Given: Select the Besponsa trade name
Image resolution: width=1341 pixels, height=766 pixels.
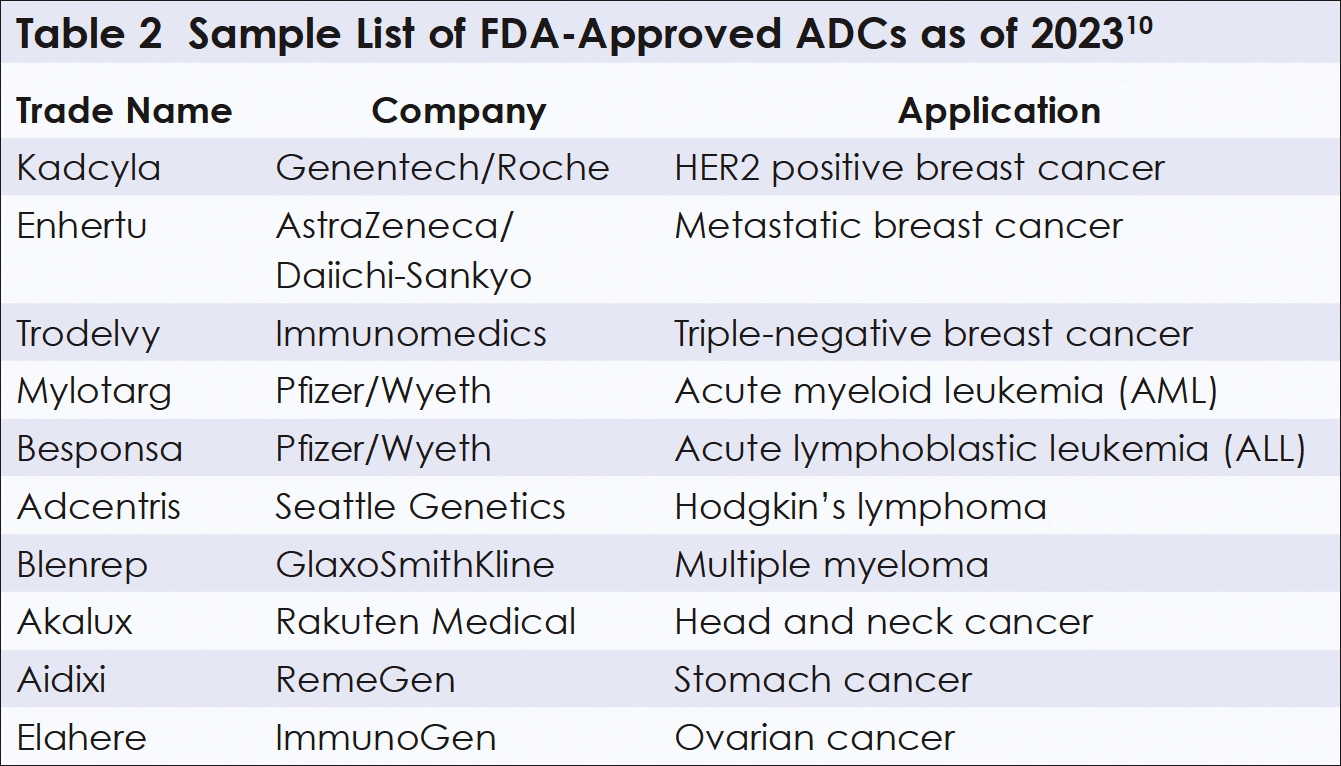Looking at the screenshot, I should [x=100, y=448].
